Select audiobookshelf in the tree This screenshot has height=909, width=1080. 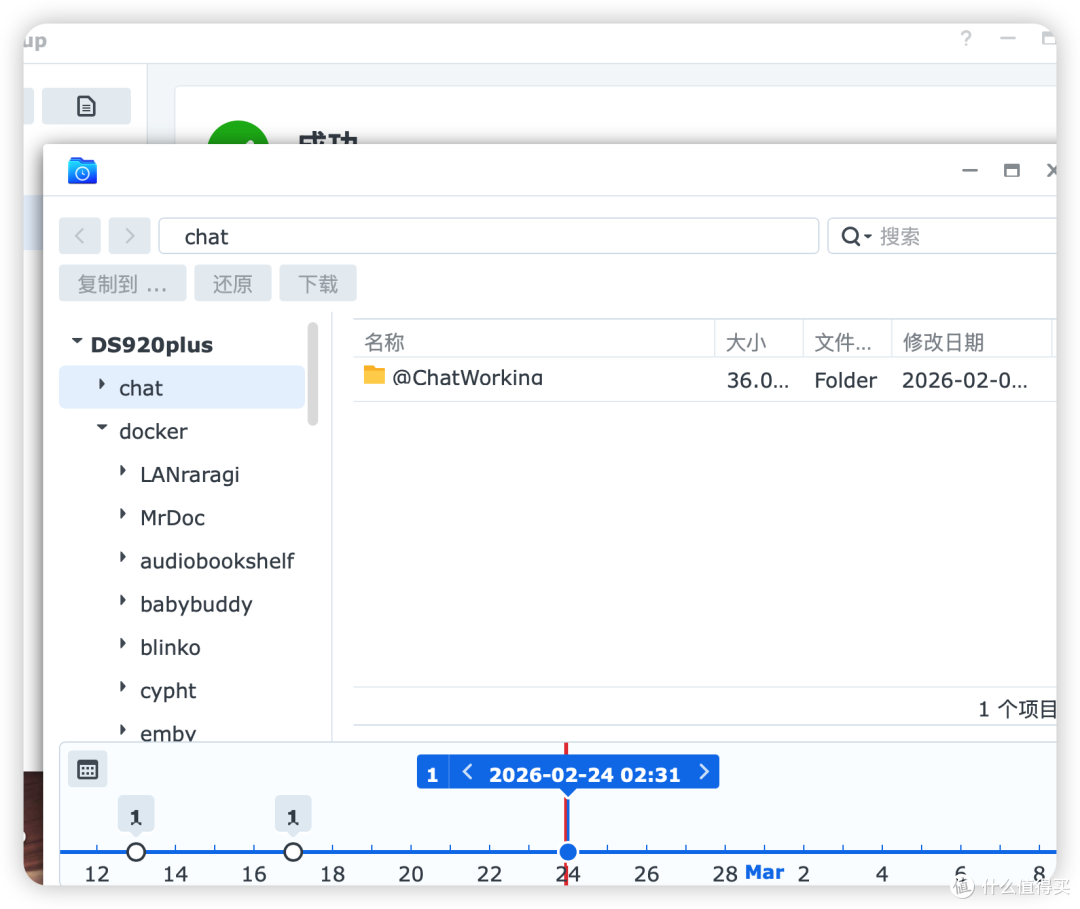[x=217, y=561]
